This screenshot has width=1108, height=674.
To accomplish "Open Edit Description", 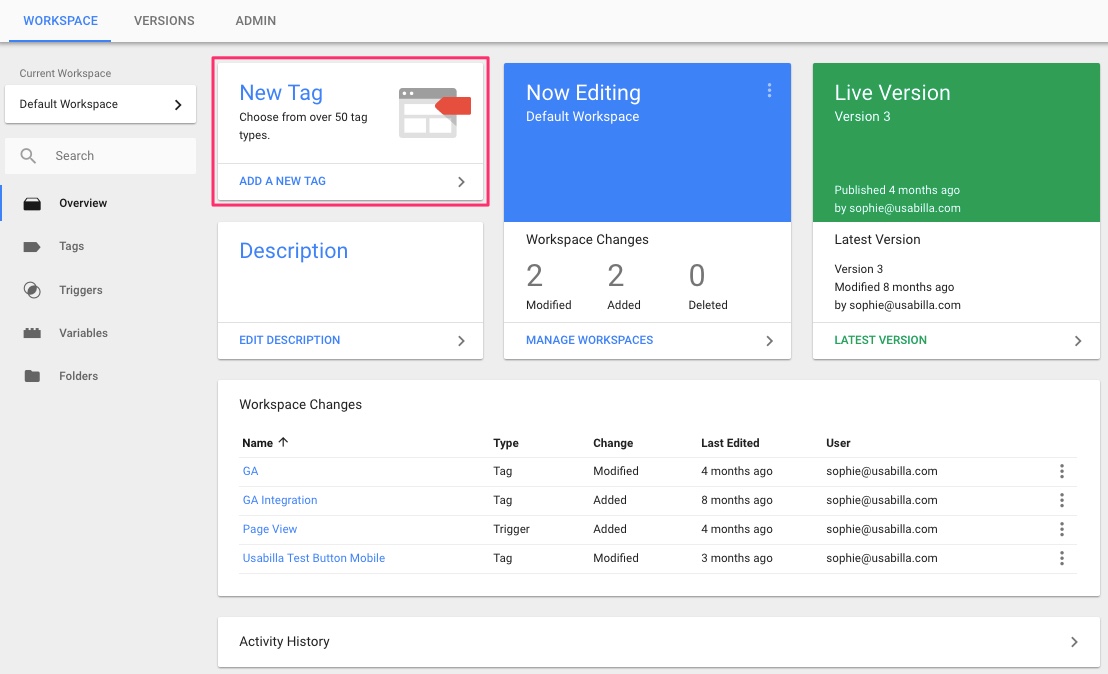I will click(289, 340).
